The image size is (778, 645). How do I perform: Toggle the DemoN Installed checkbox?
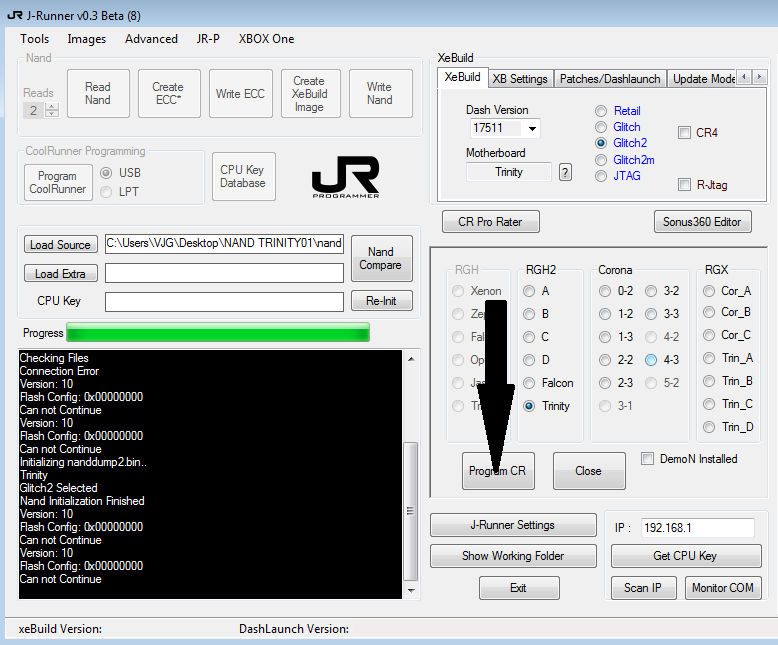tap(647, 459)
